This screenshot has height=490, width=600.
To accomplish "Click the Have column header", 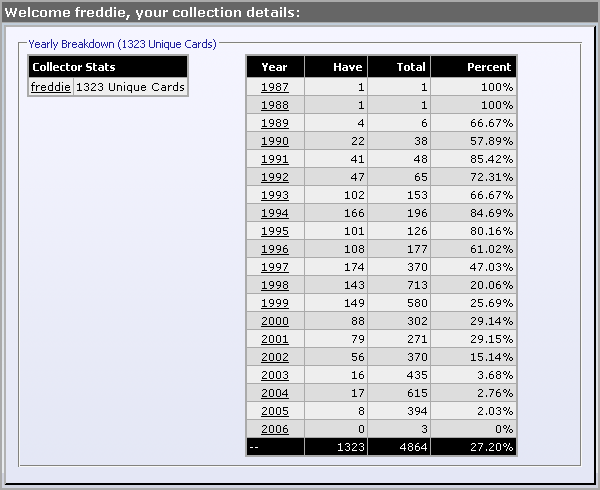I will click(x=347, y=67).
